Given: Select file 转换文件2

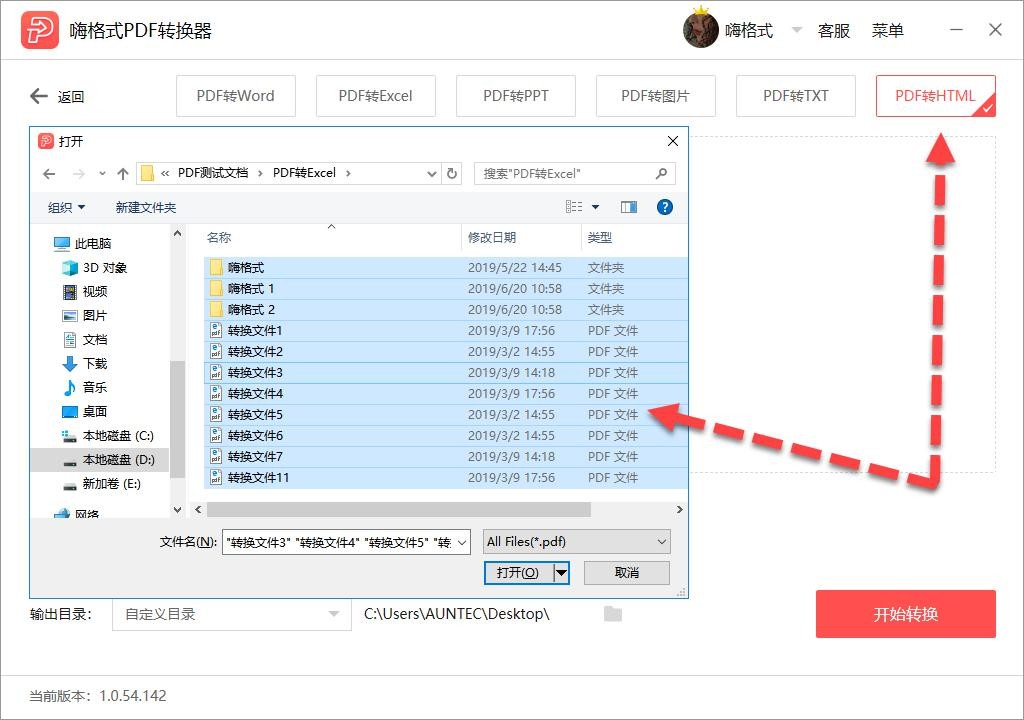Looking at the screenshot, I should pyautogui.click(x=445, y=352).
